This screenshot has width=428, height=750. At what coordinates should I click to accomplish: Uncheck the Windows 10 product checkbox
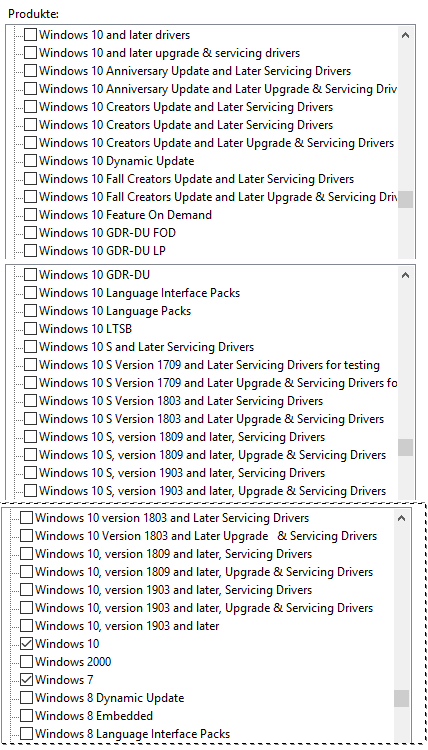point(27,644)
